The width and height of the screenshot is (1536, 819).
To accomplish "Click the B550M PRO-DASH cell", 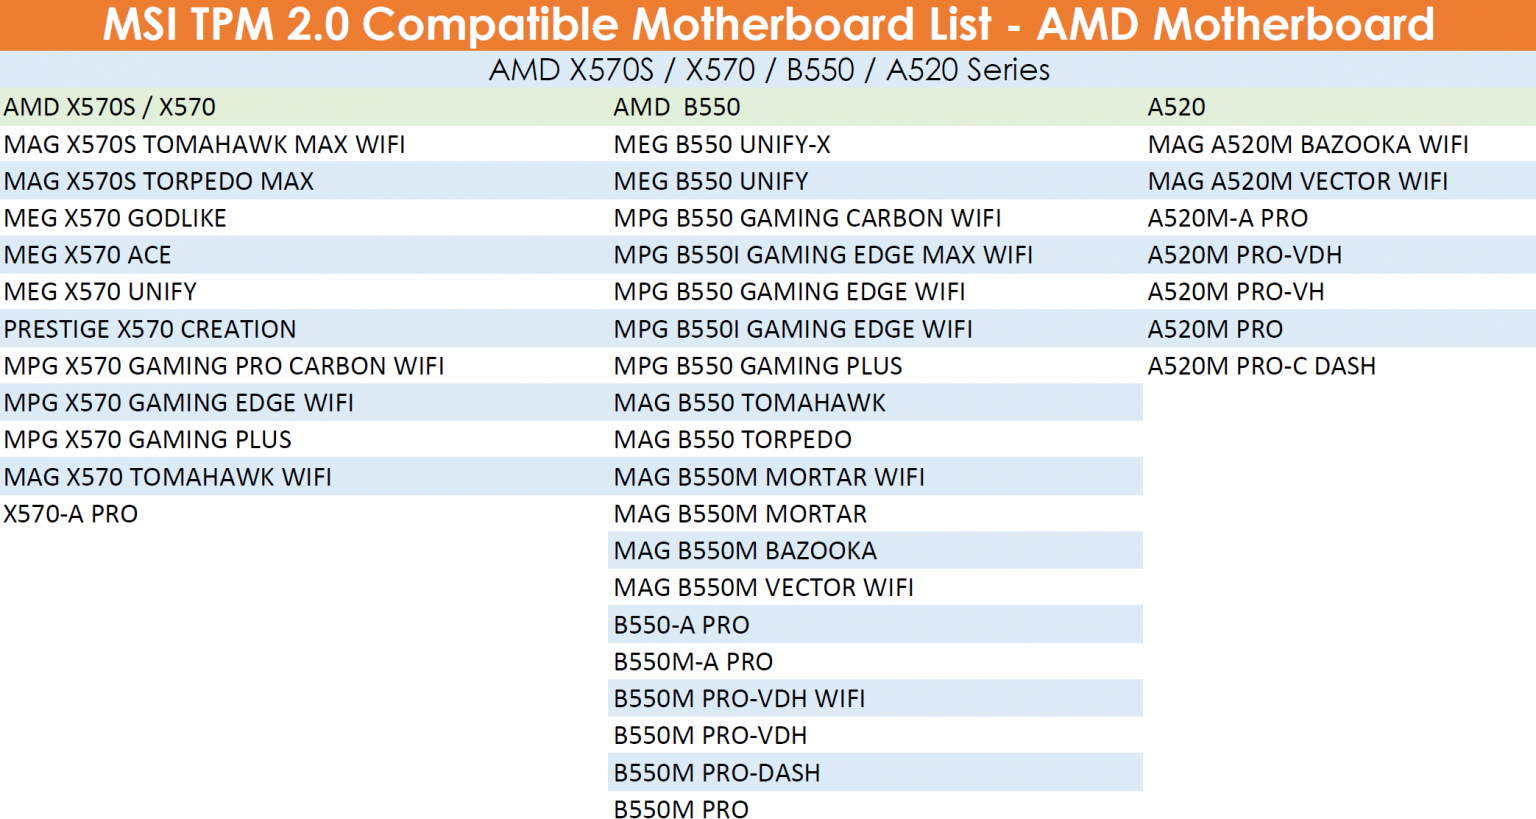I will [717, 772].
